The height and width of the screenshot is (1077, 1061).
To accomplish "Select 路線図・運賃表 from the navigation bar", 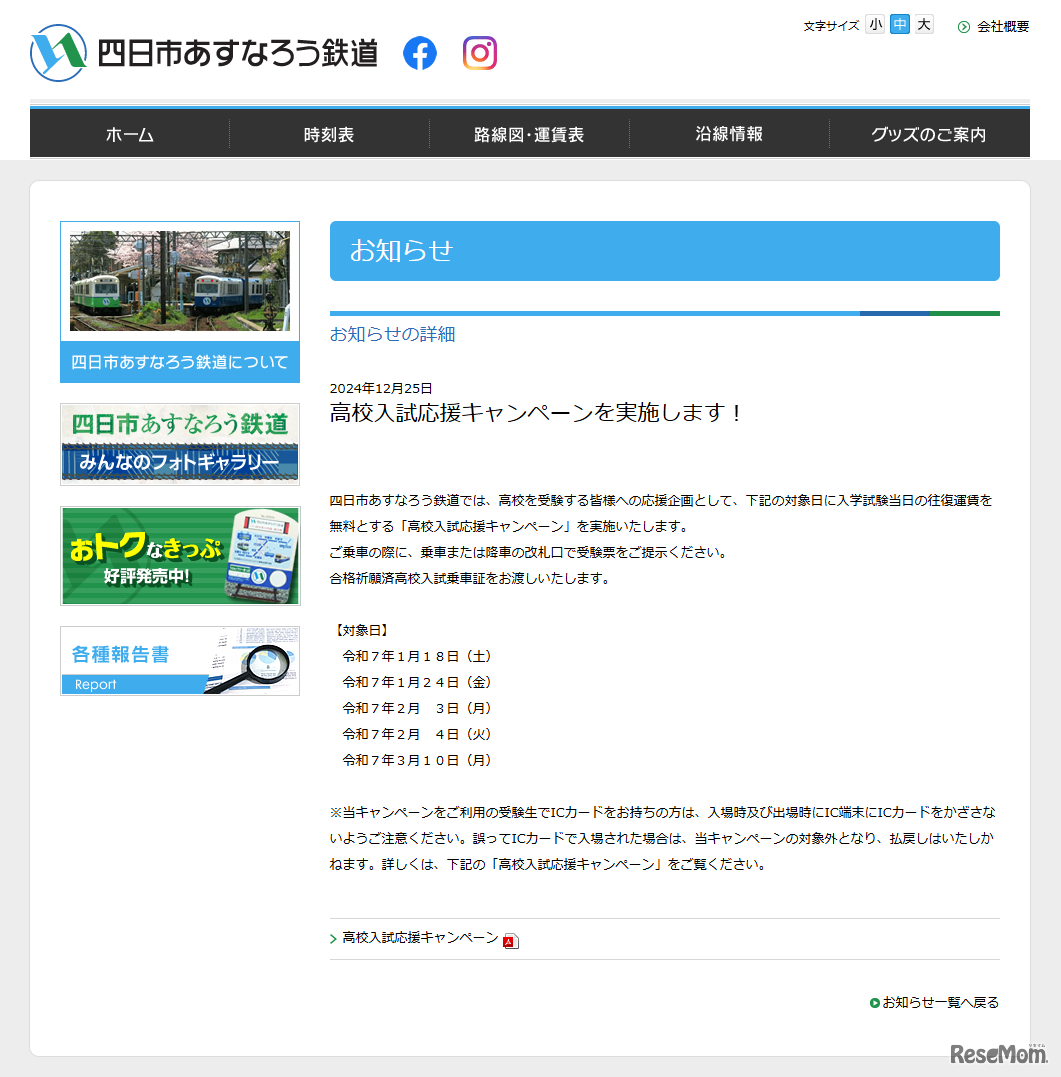I will point(529,133).
